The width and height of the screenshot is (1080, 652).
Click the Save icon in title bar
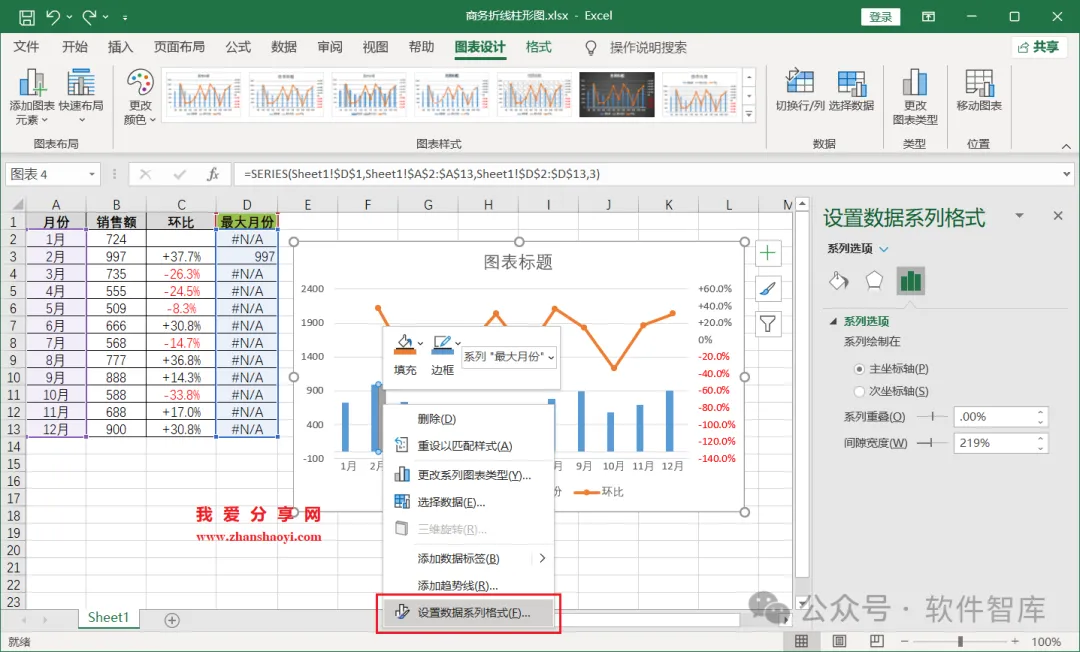tap(26, 17)
